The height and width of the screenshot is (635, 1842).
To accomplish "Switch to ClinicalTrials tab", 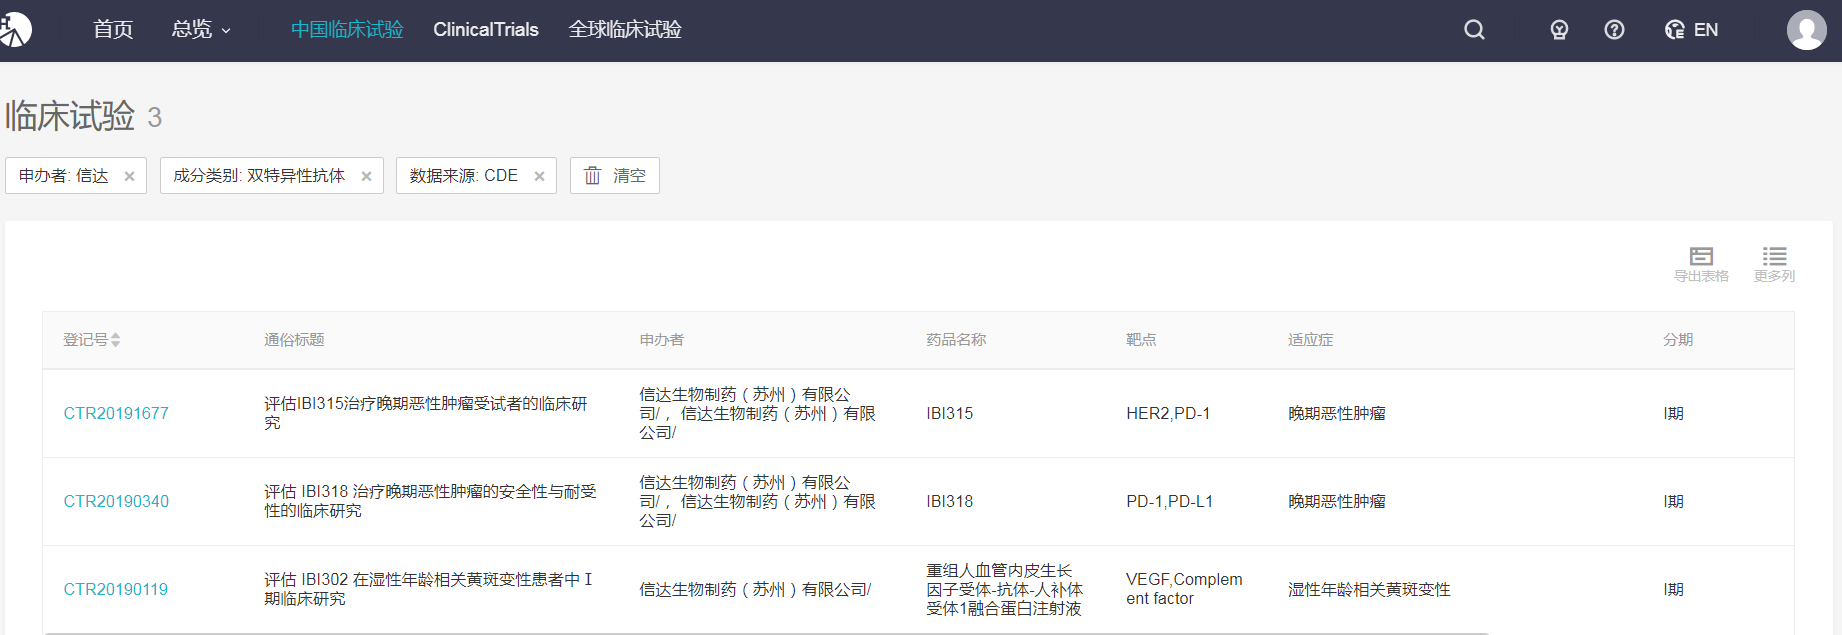I will pyautogui.click(x=486, y=30).
